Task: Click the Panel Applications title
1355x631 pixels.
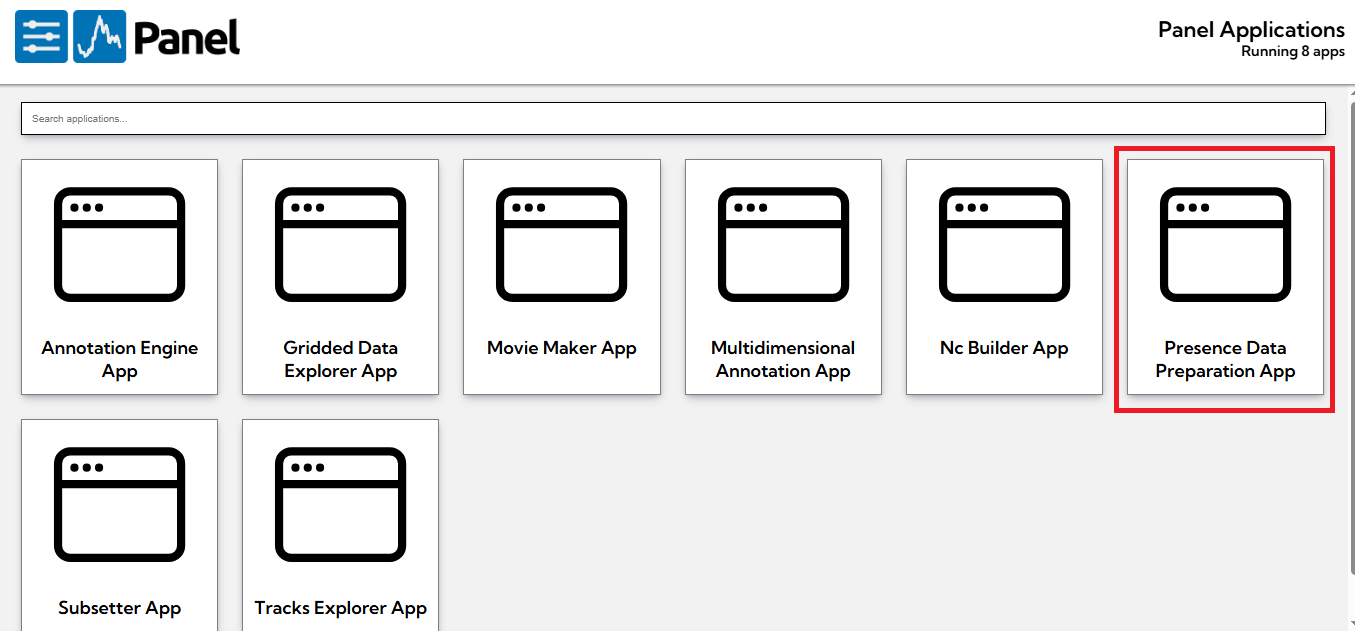Action: click(x=1251, y=30)
